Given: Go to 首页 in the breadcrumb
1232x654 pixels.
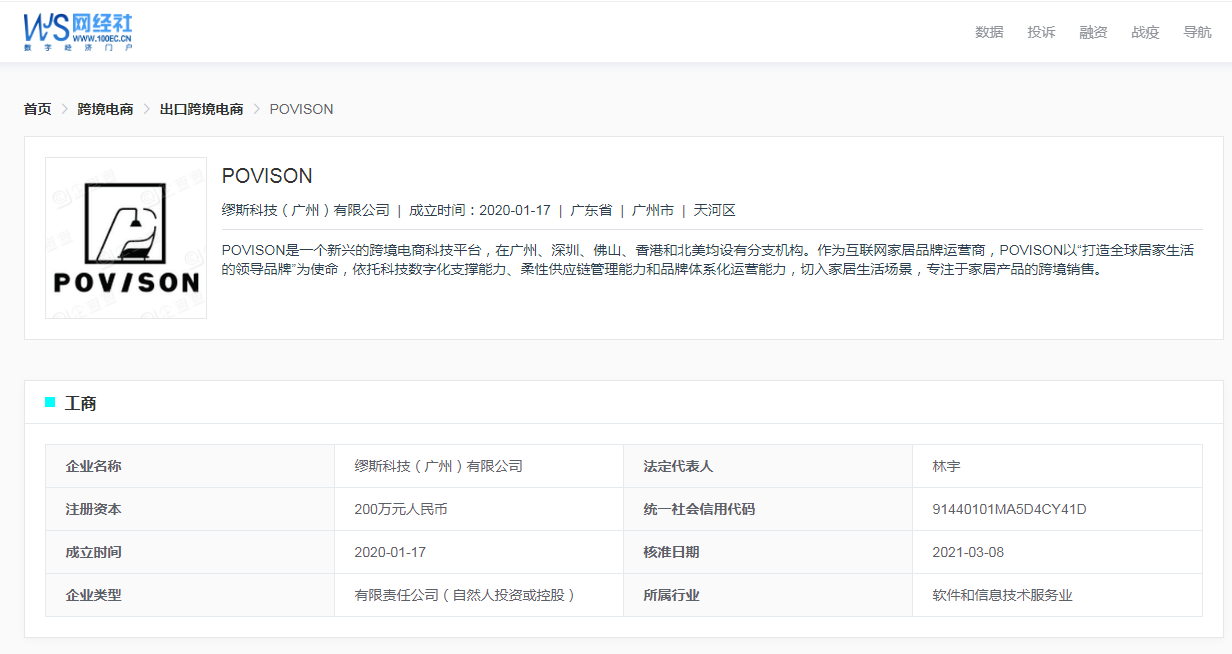Looking at the screenshot, I should [x=38, y=109].
